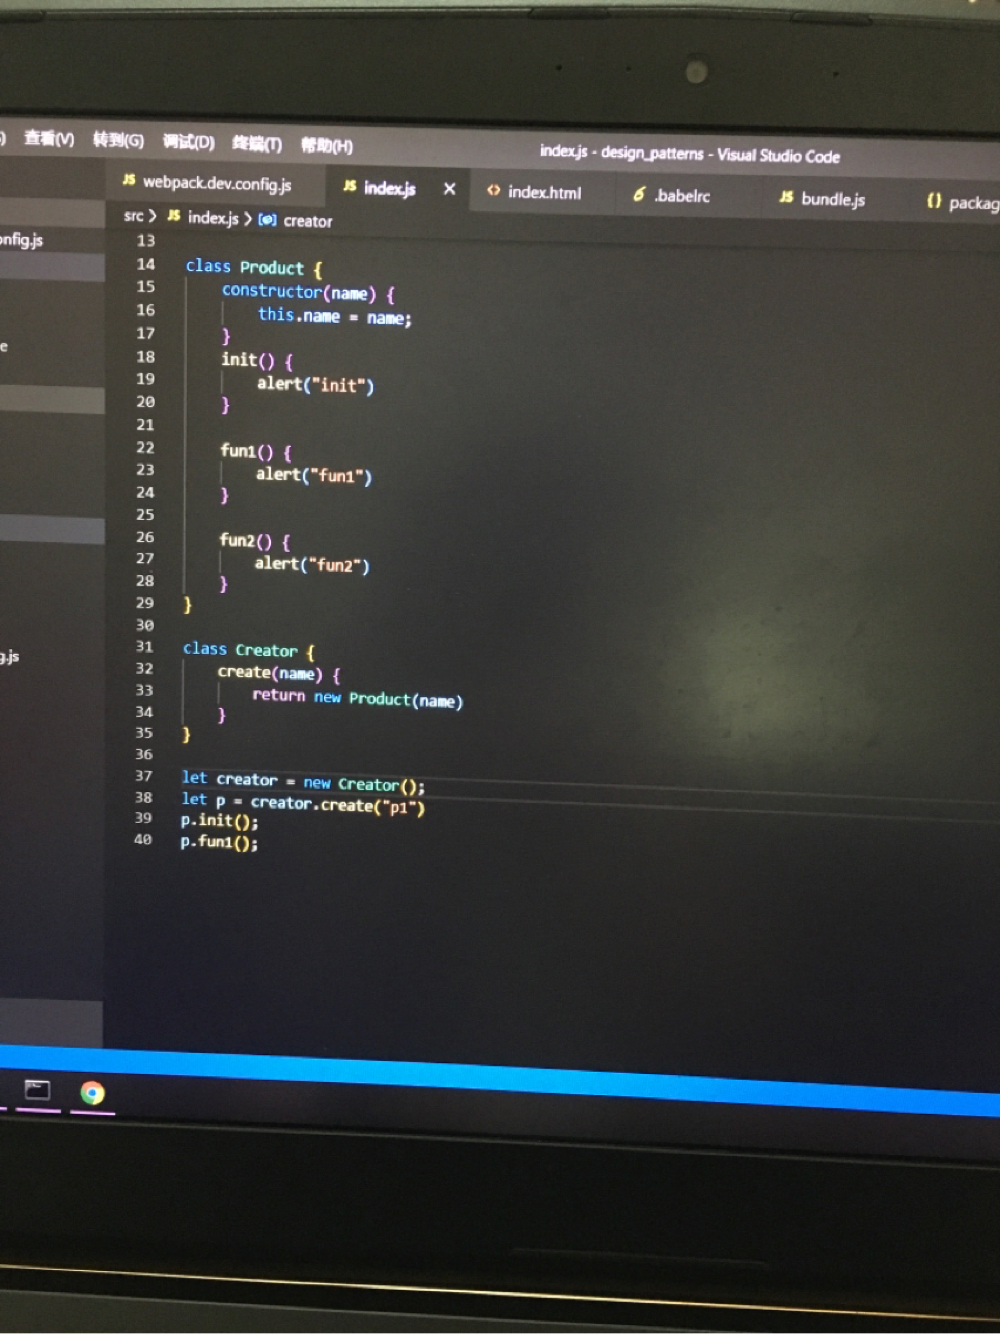Switch to the webpack.dev.config.js tab
This screenshot has height=1334, width=1000.
(x=216, y=183)
